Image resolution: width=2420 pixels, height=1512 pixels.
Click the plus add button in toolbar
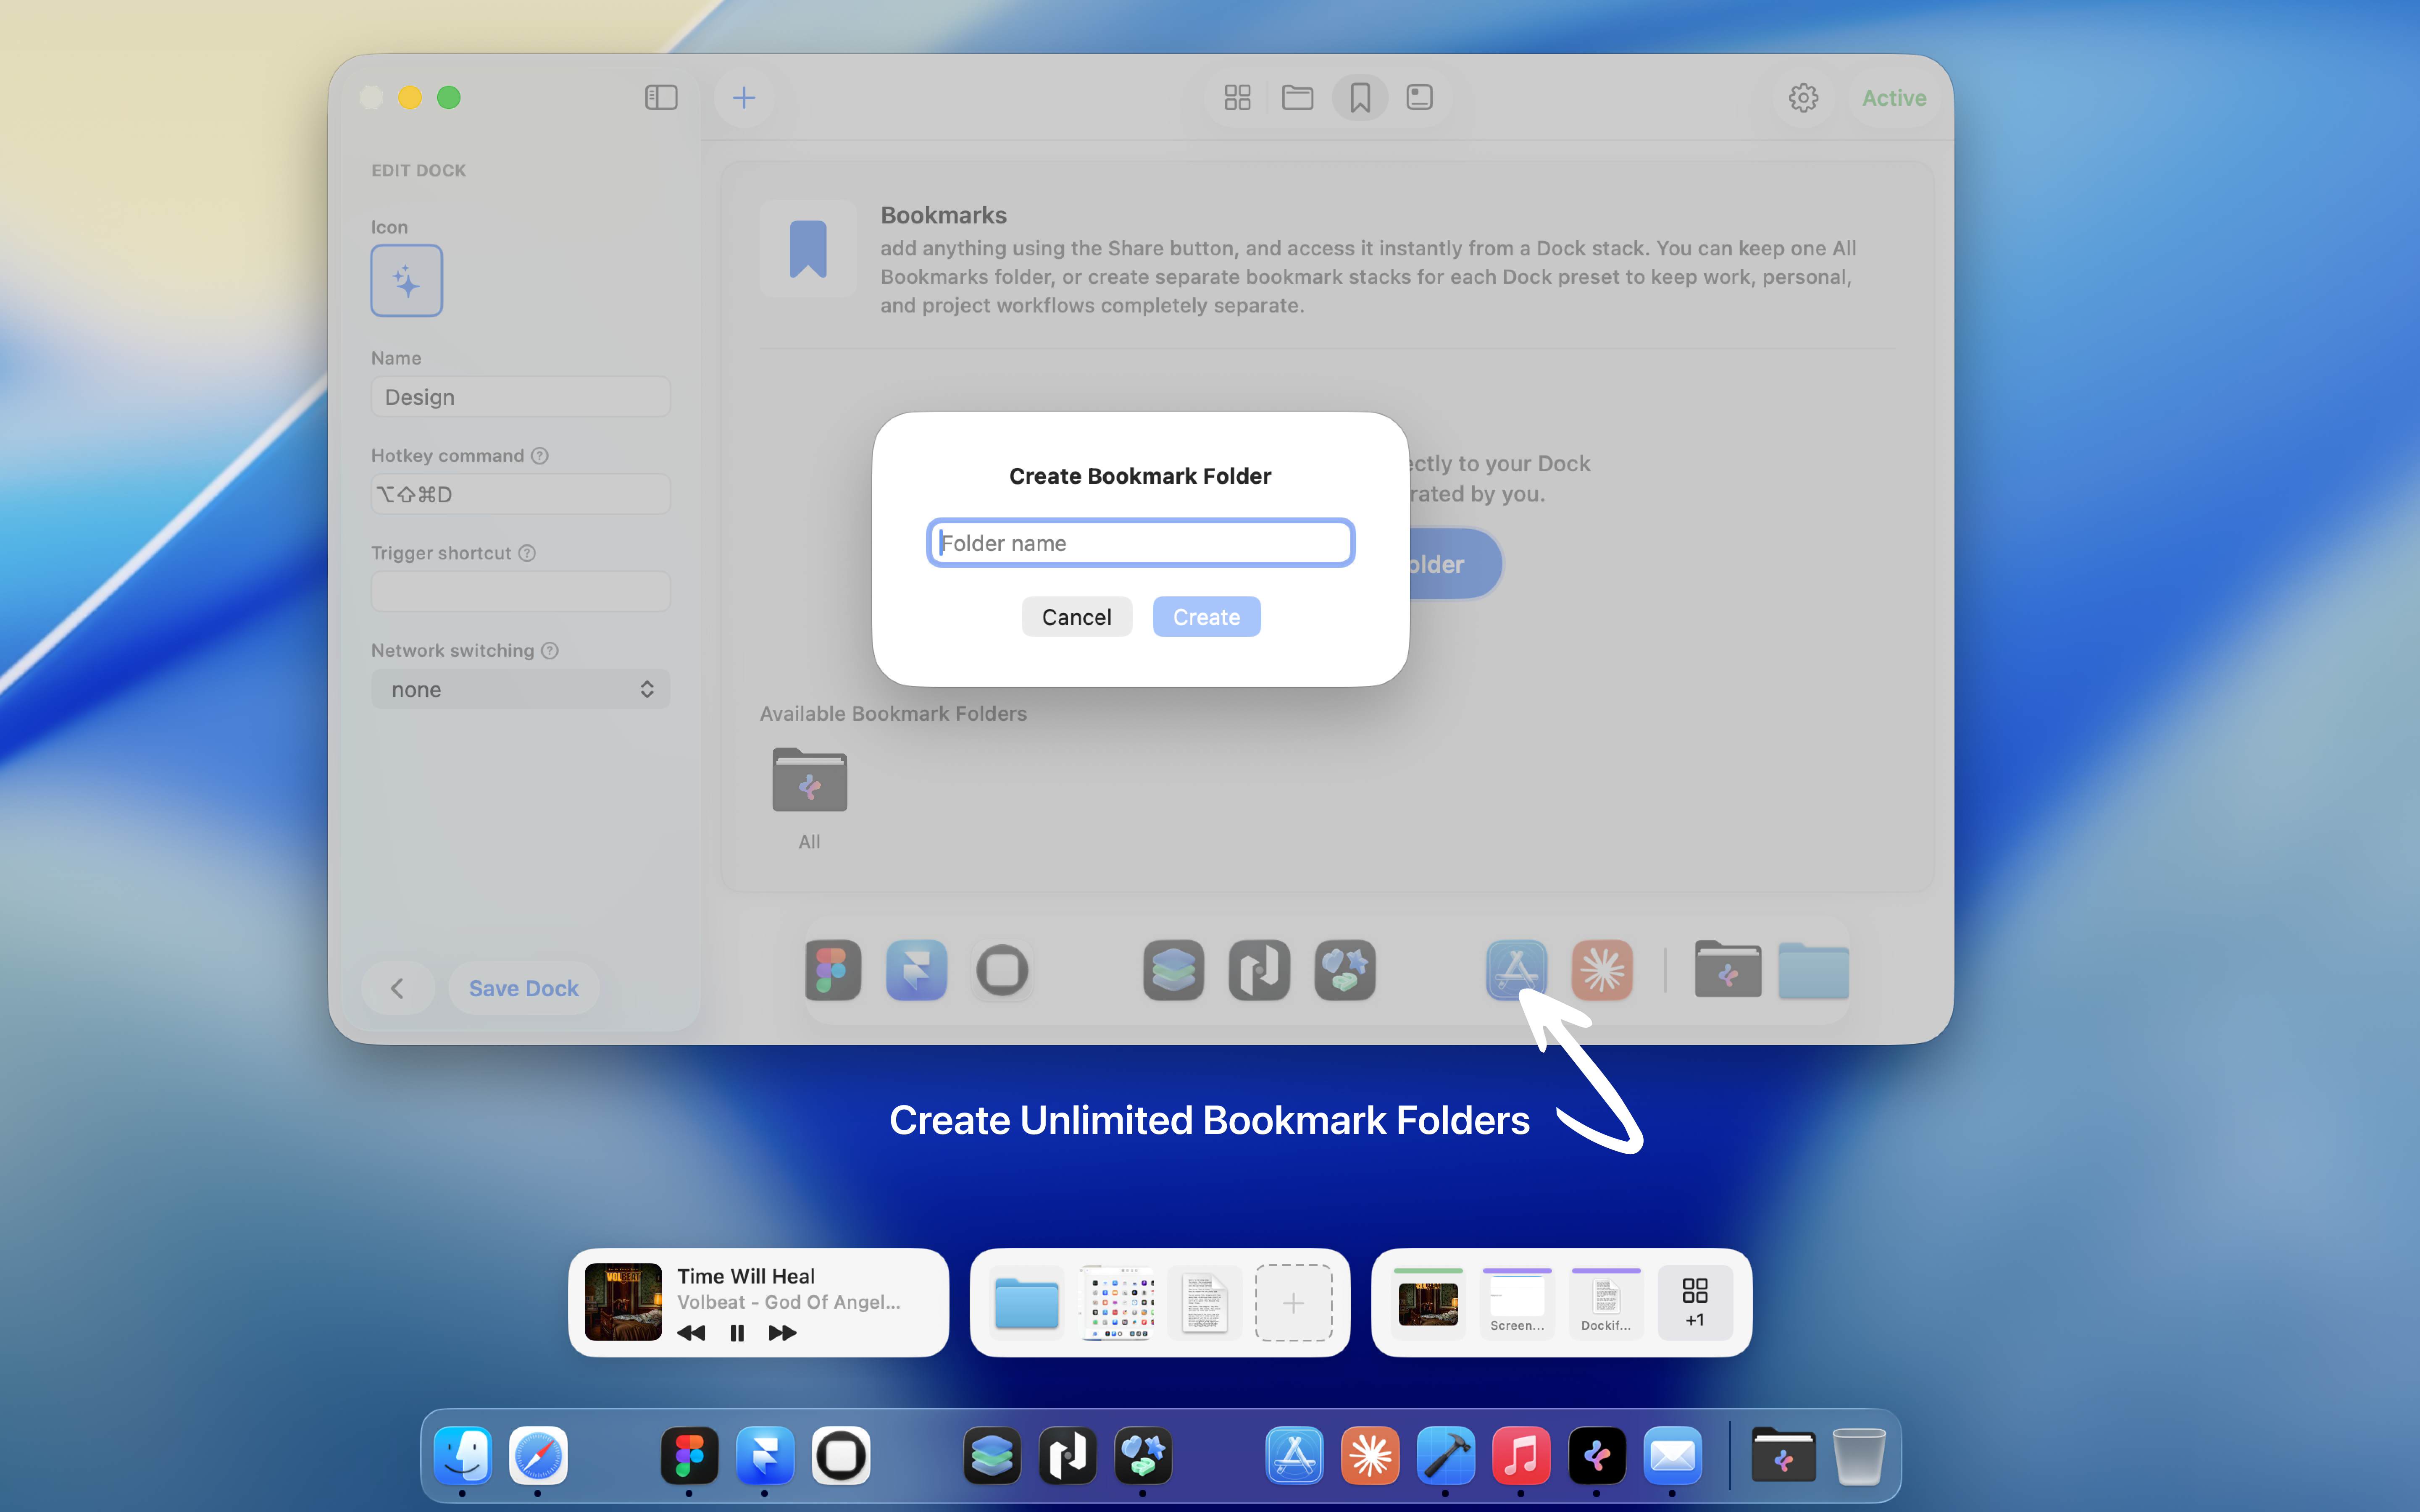[743, 97]
